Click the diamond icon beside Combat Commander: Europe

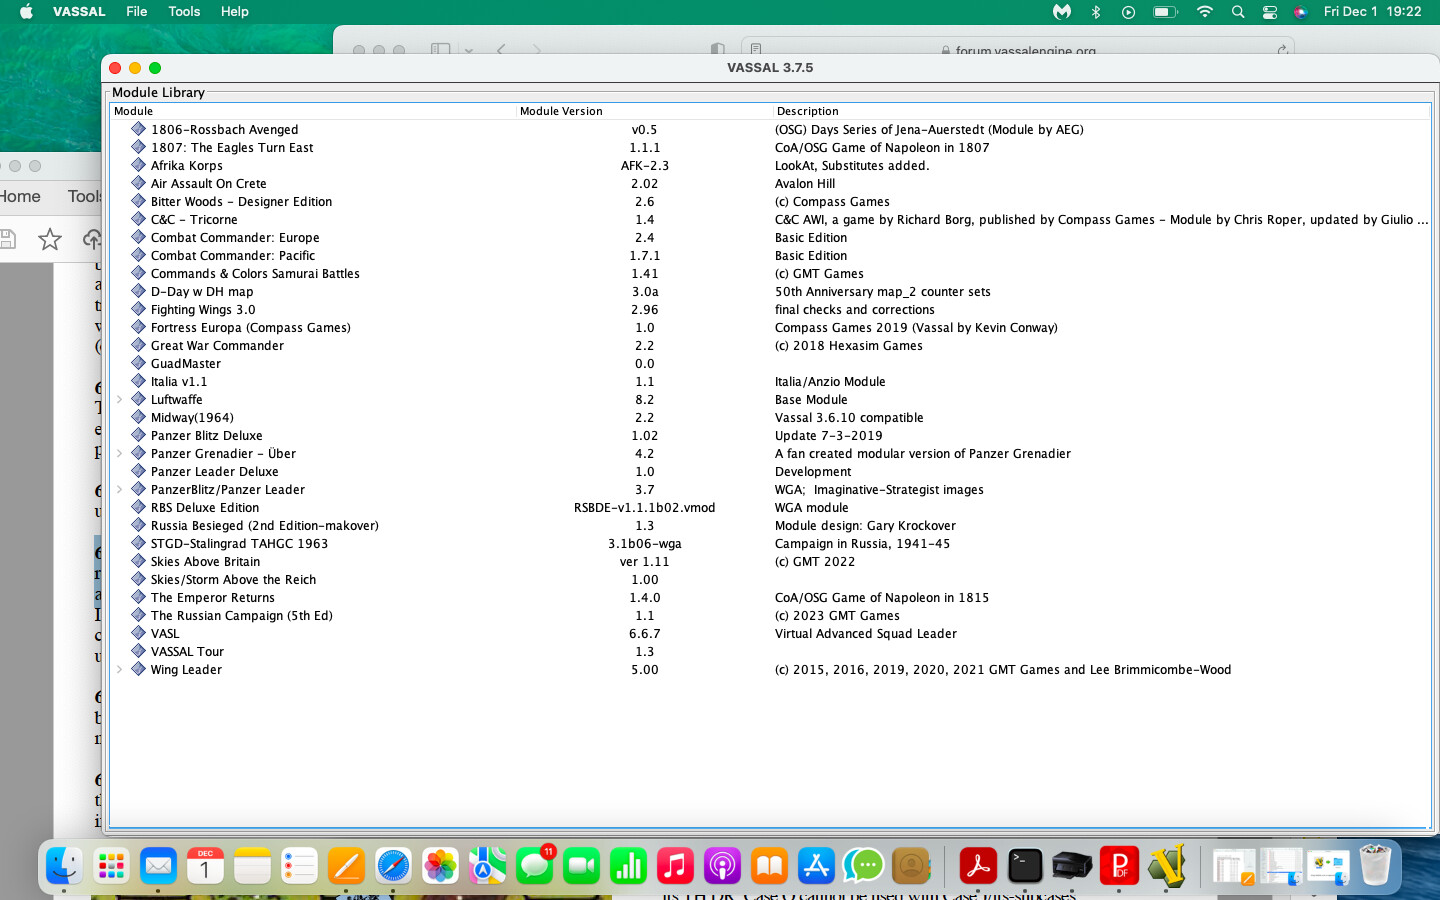[139, 237]
